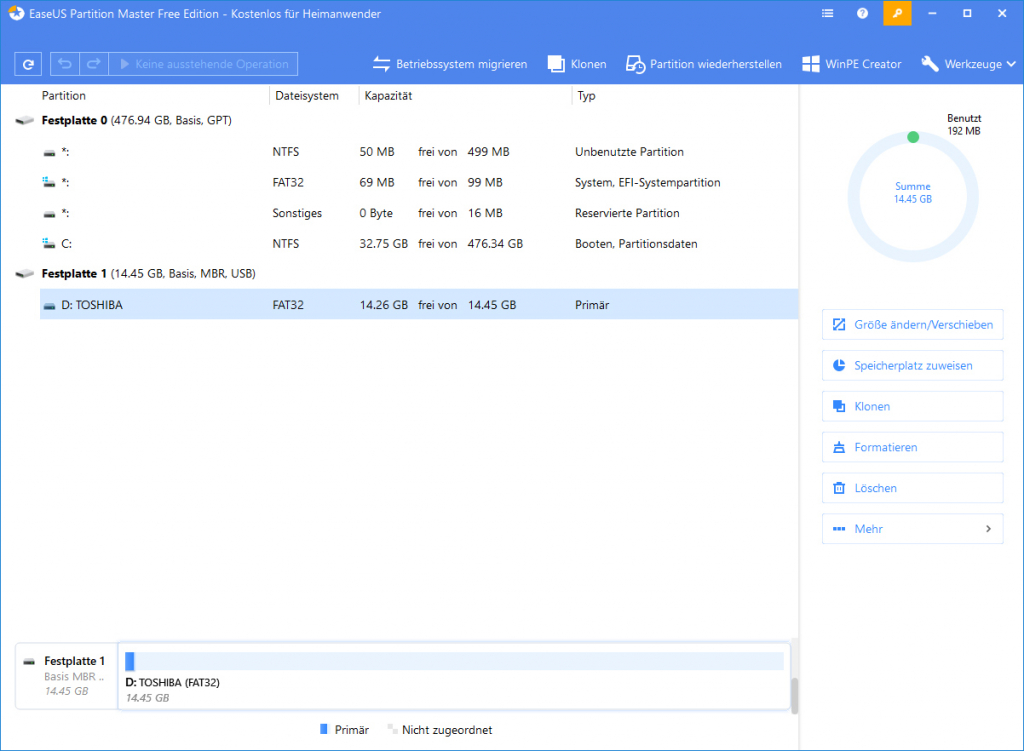The image size is (1024, 751).
Task: Click the Löschen button
Action: click(x=911, y=487)
